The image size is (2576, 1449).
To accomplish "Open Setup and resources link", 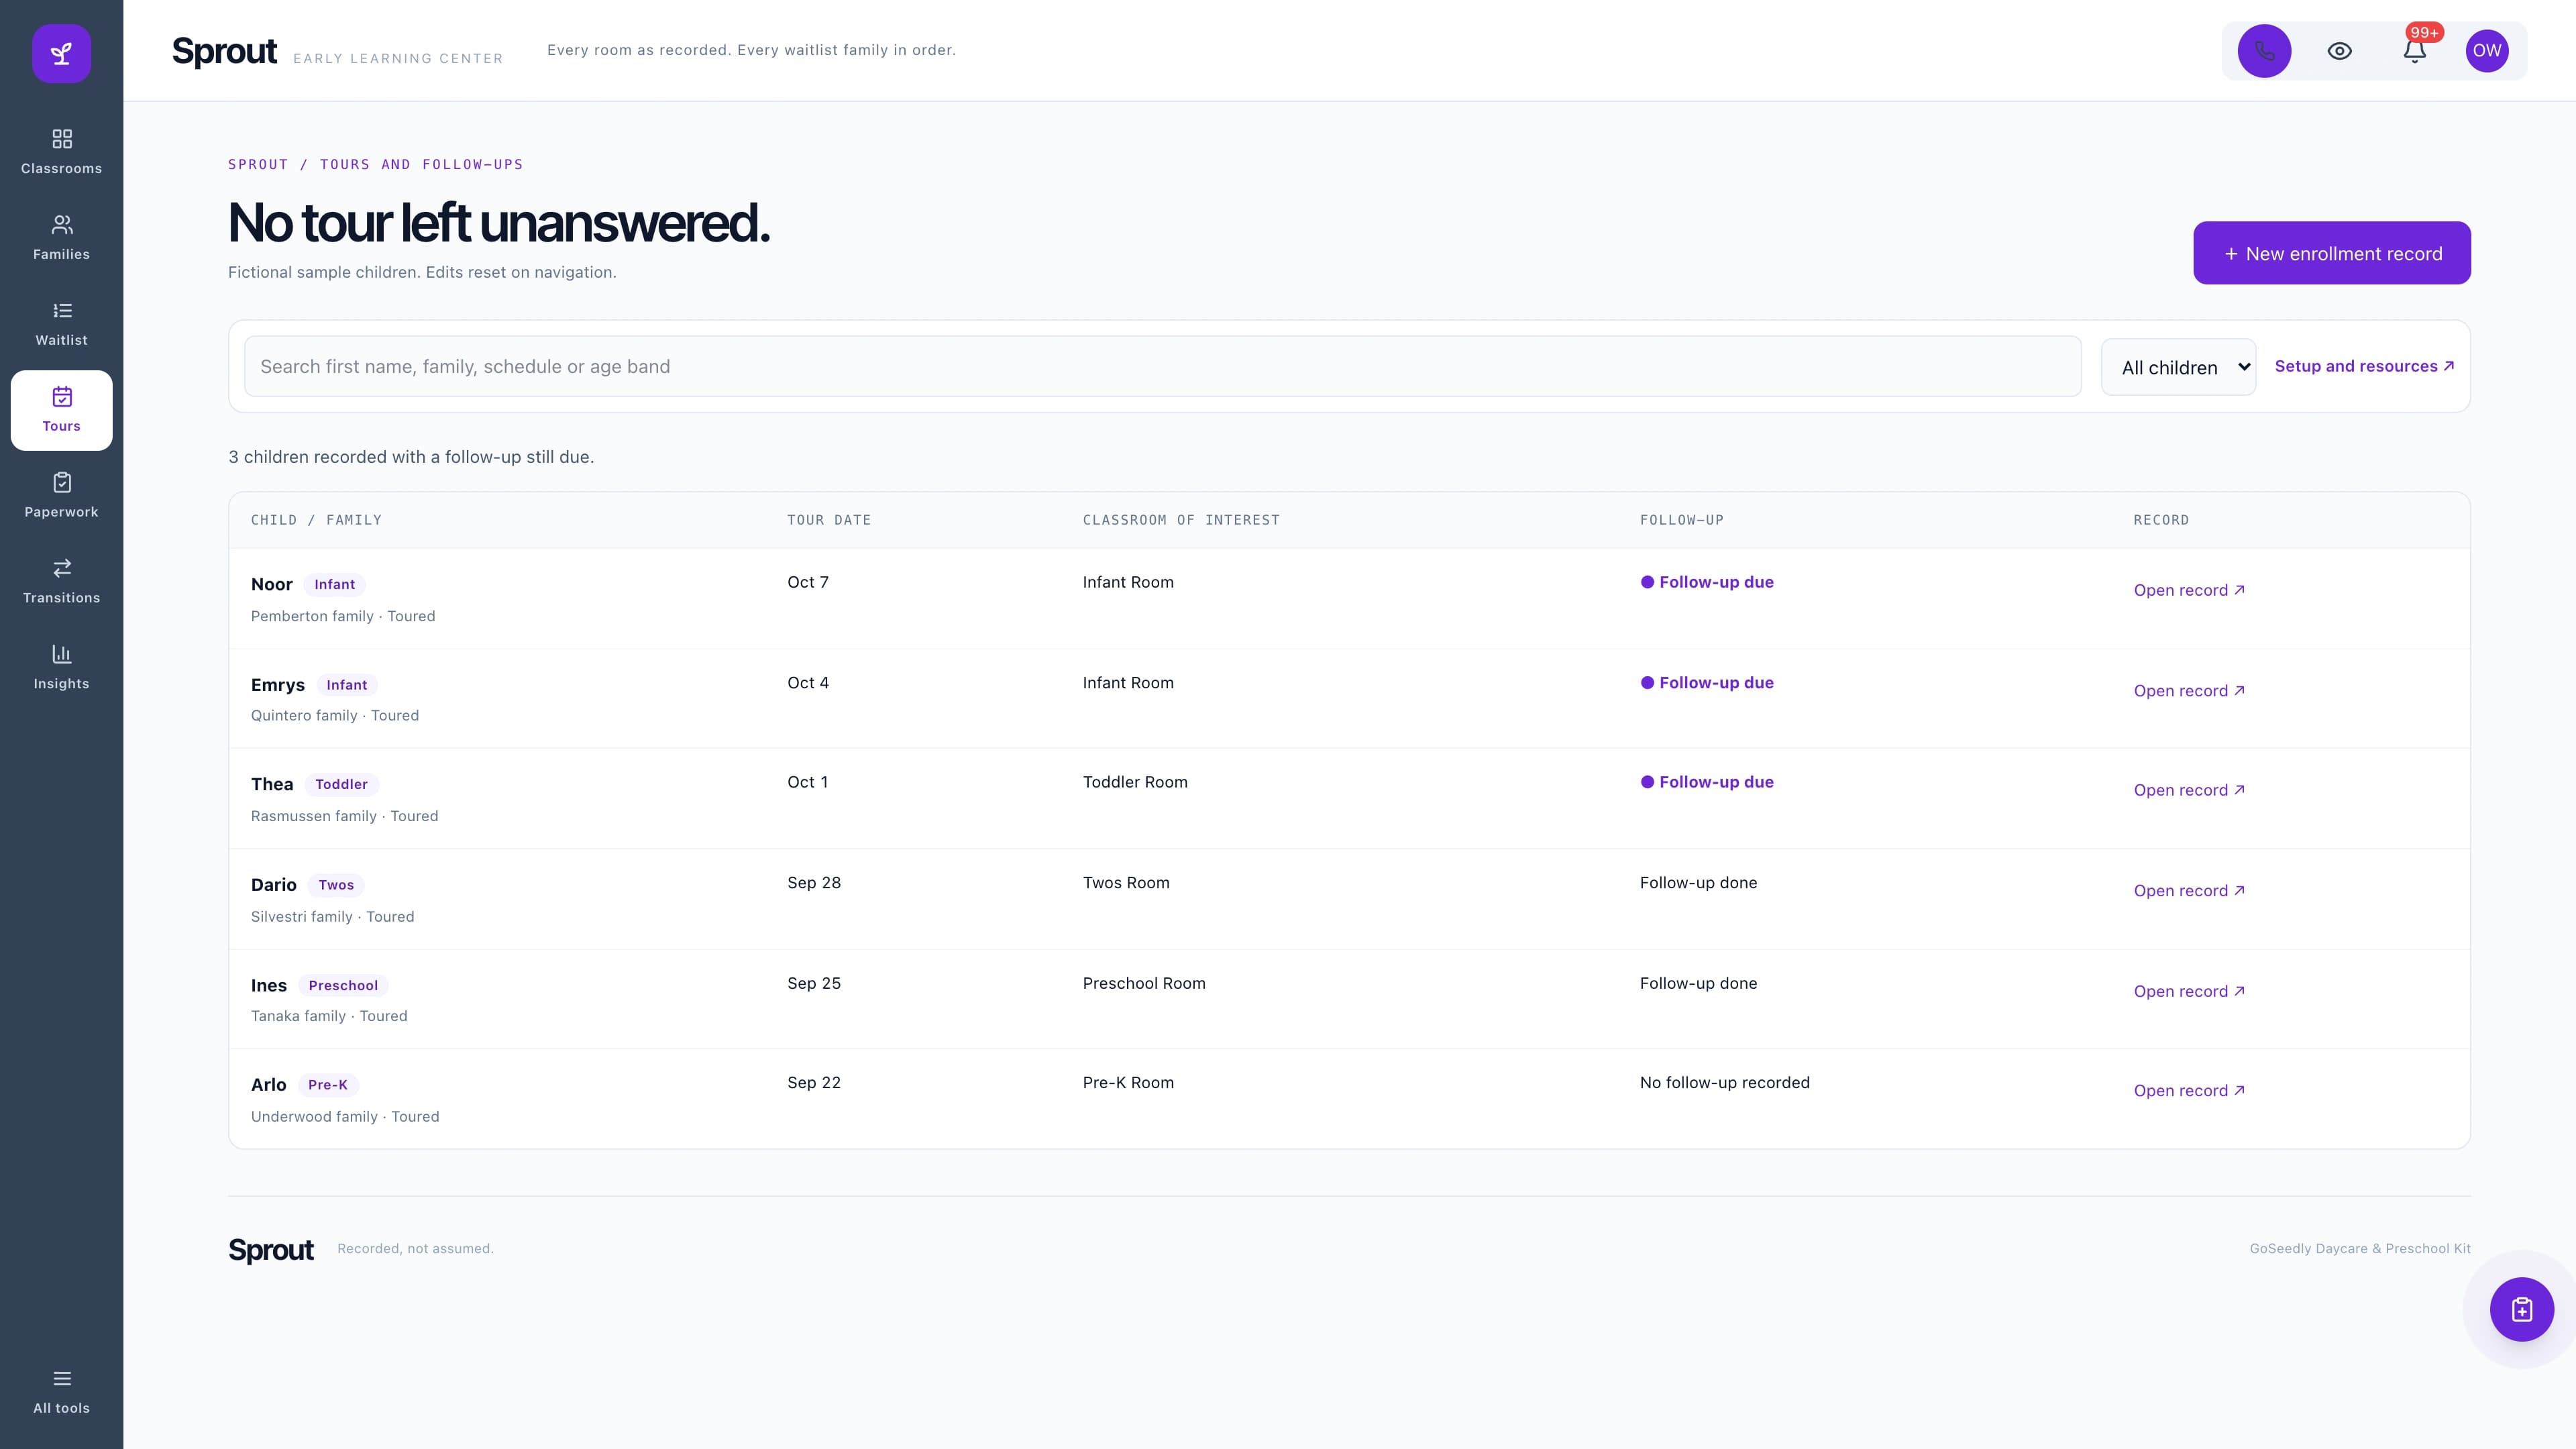I will point(2364,366).
